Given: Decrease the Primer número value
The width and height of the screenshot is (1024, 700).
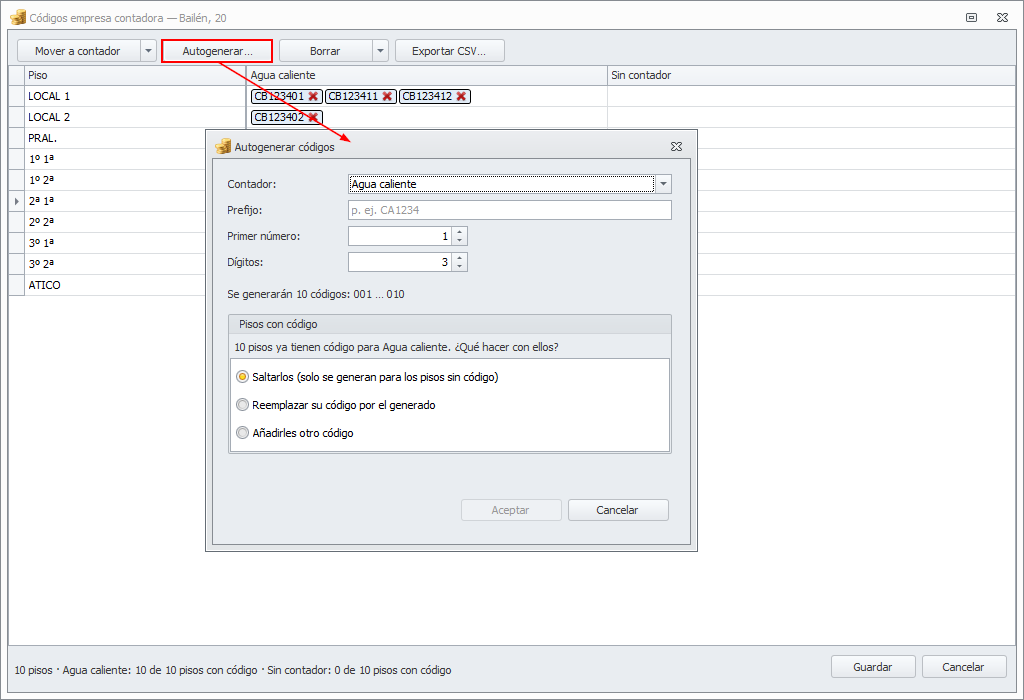Looking at the screenshot, I should (460, 240).
